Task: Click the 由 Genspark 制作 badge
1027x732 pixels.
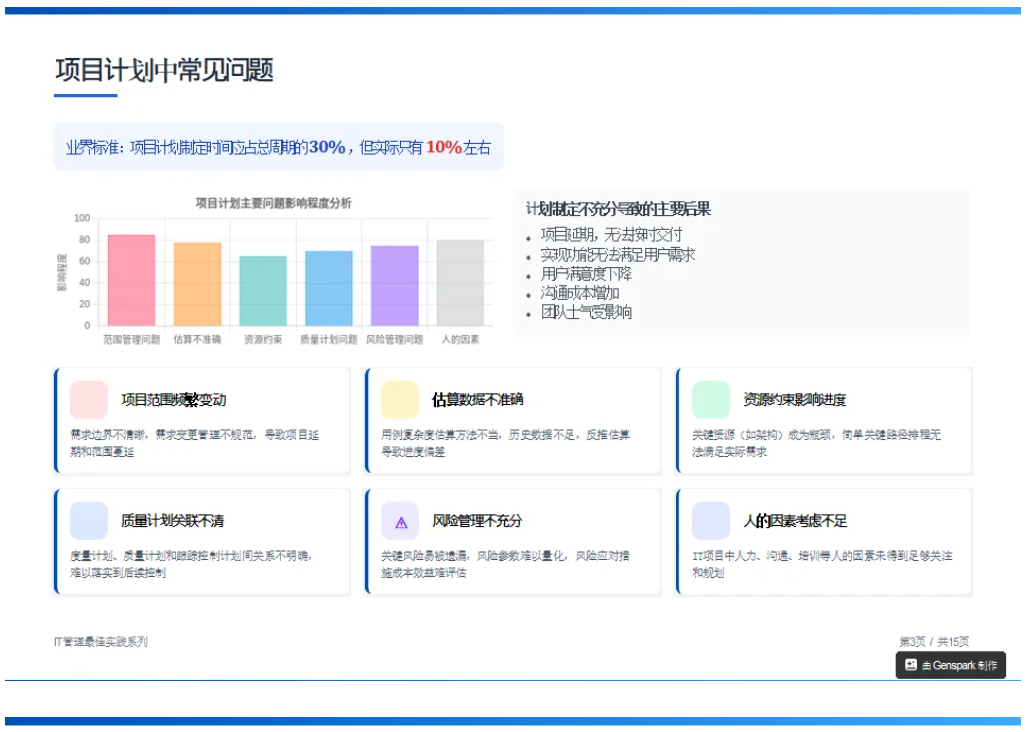Action: pyautogui.click(x=950, y=666)
